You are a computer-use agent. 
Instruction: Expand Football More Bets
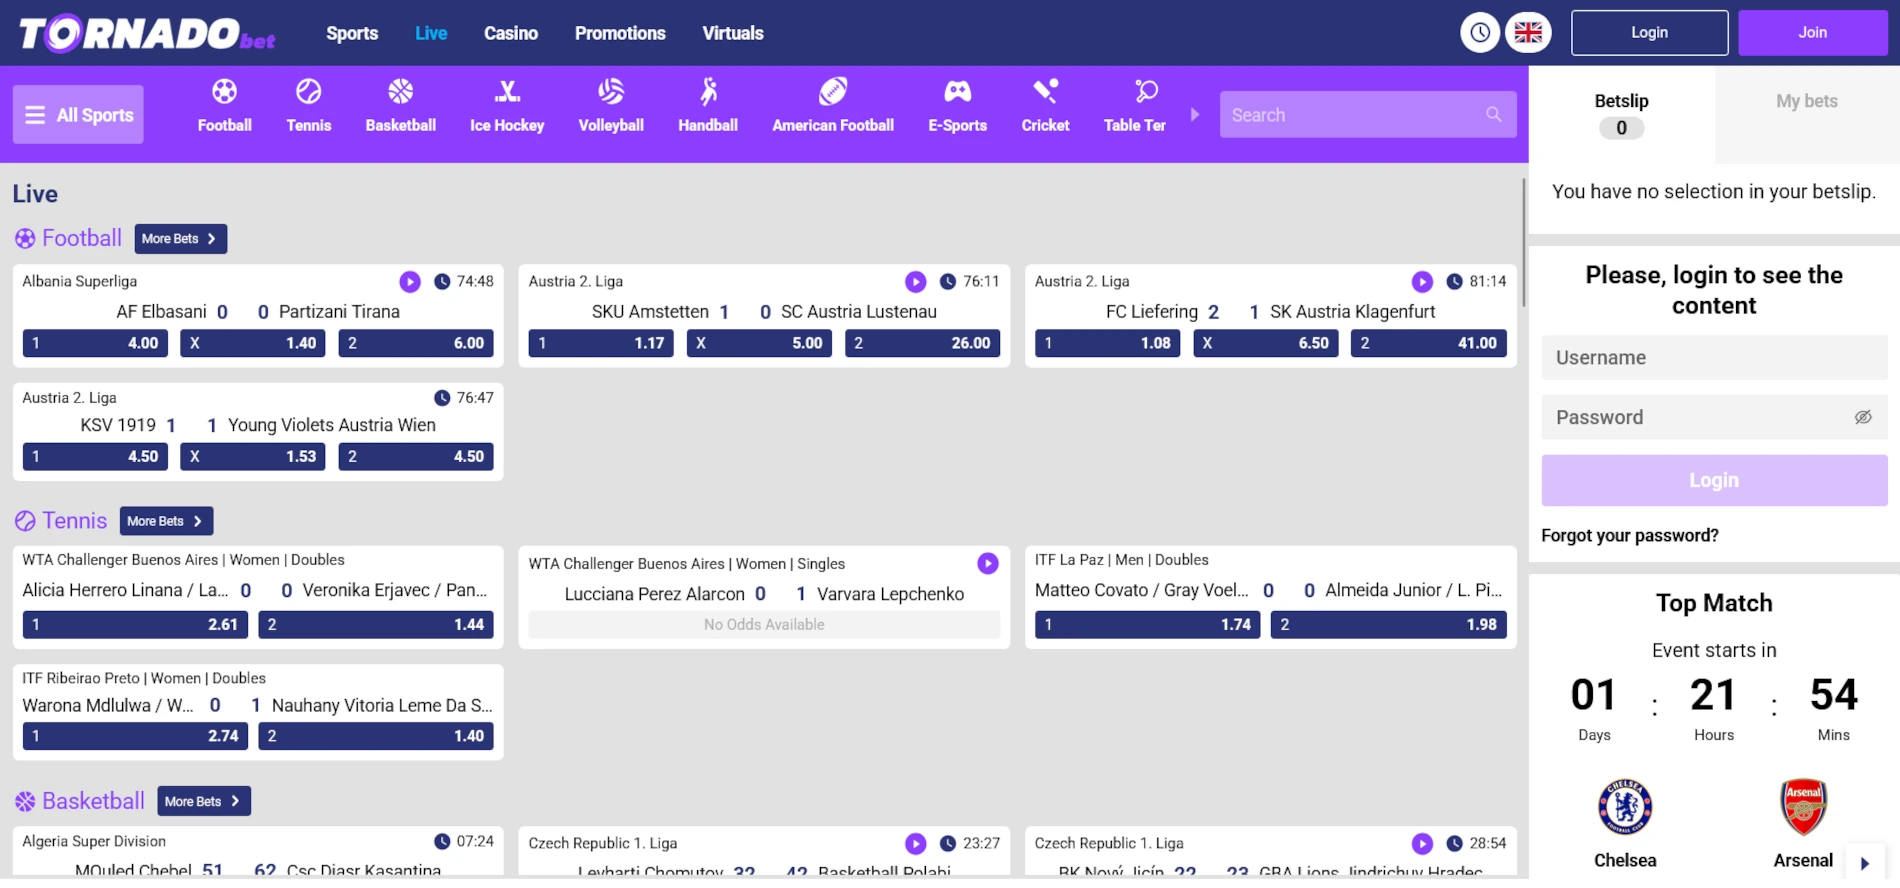coord(181,239)
